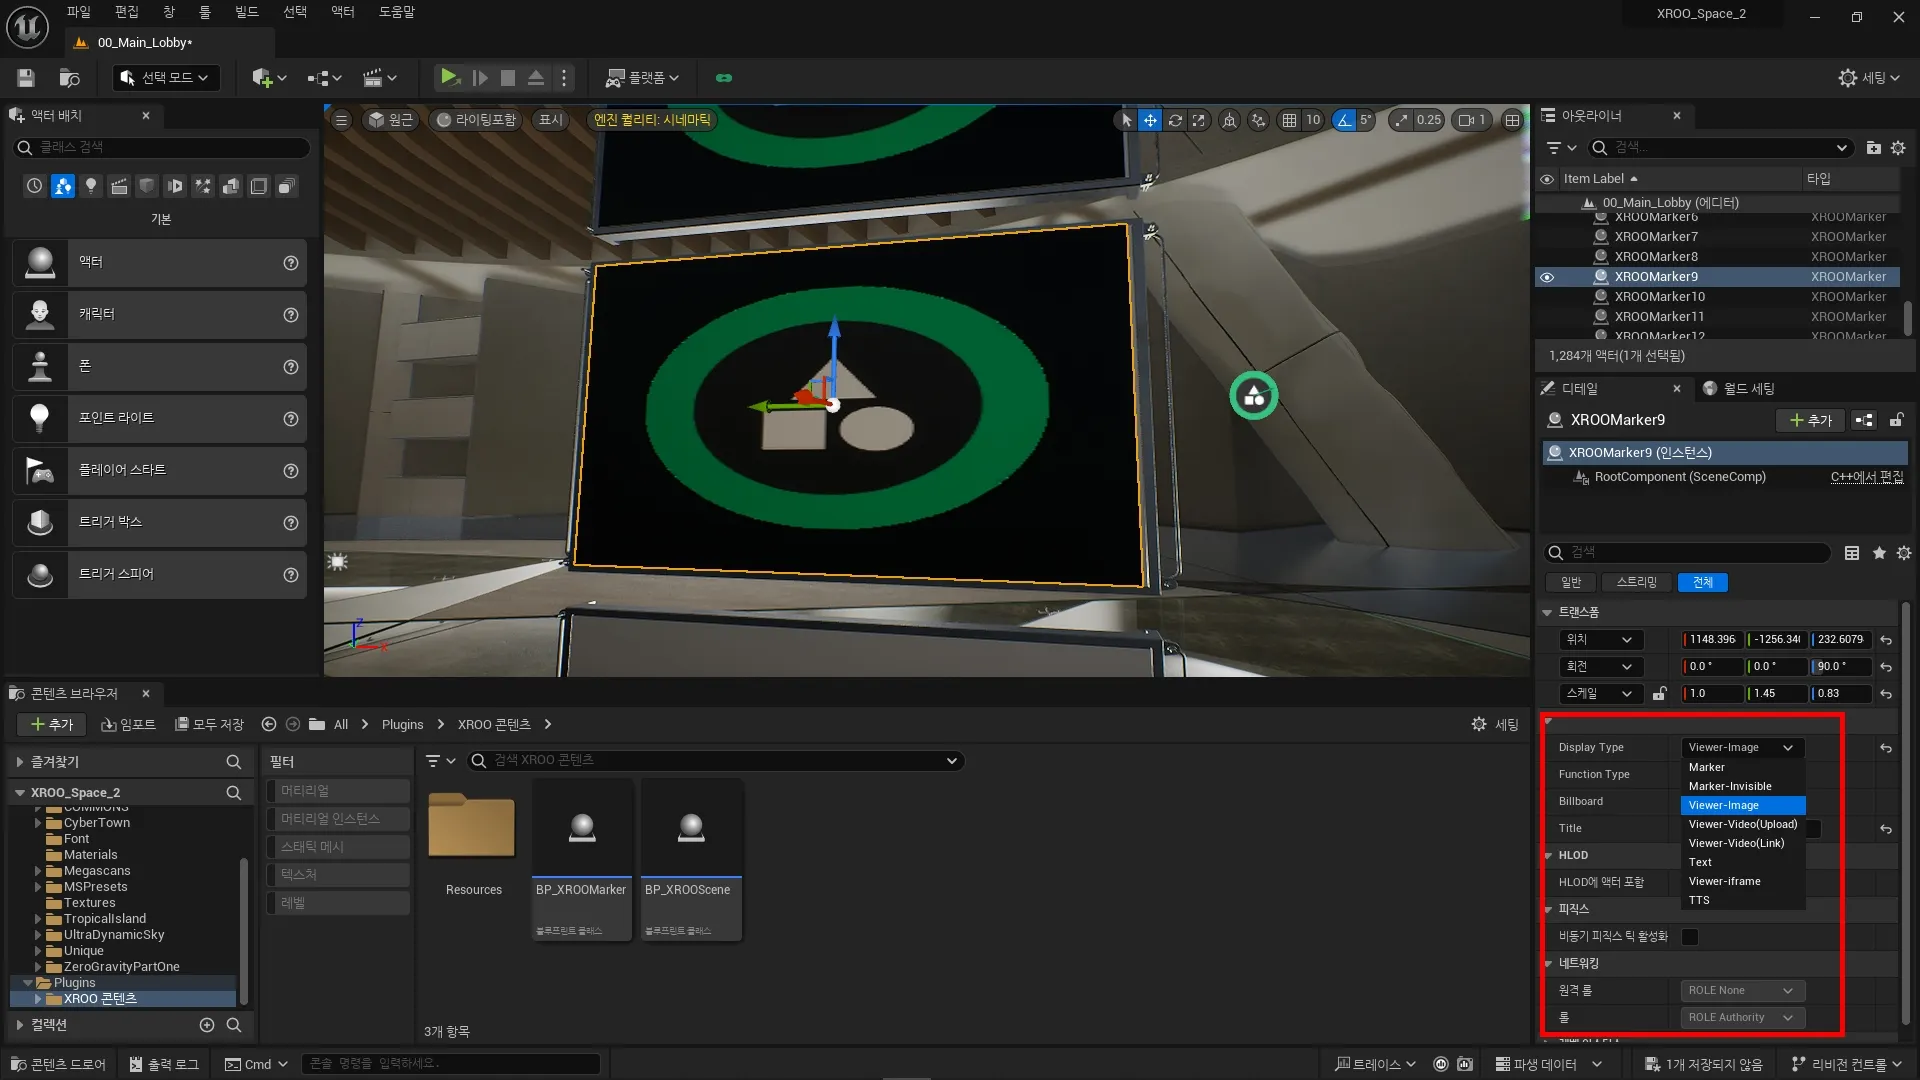Screen dimensions: 1920x1080
Task: Open the Build menu in the menu bar
Action: (x=246, y=12)
